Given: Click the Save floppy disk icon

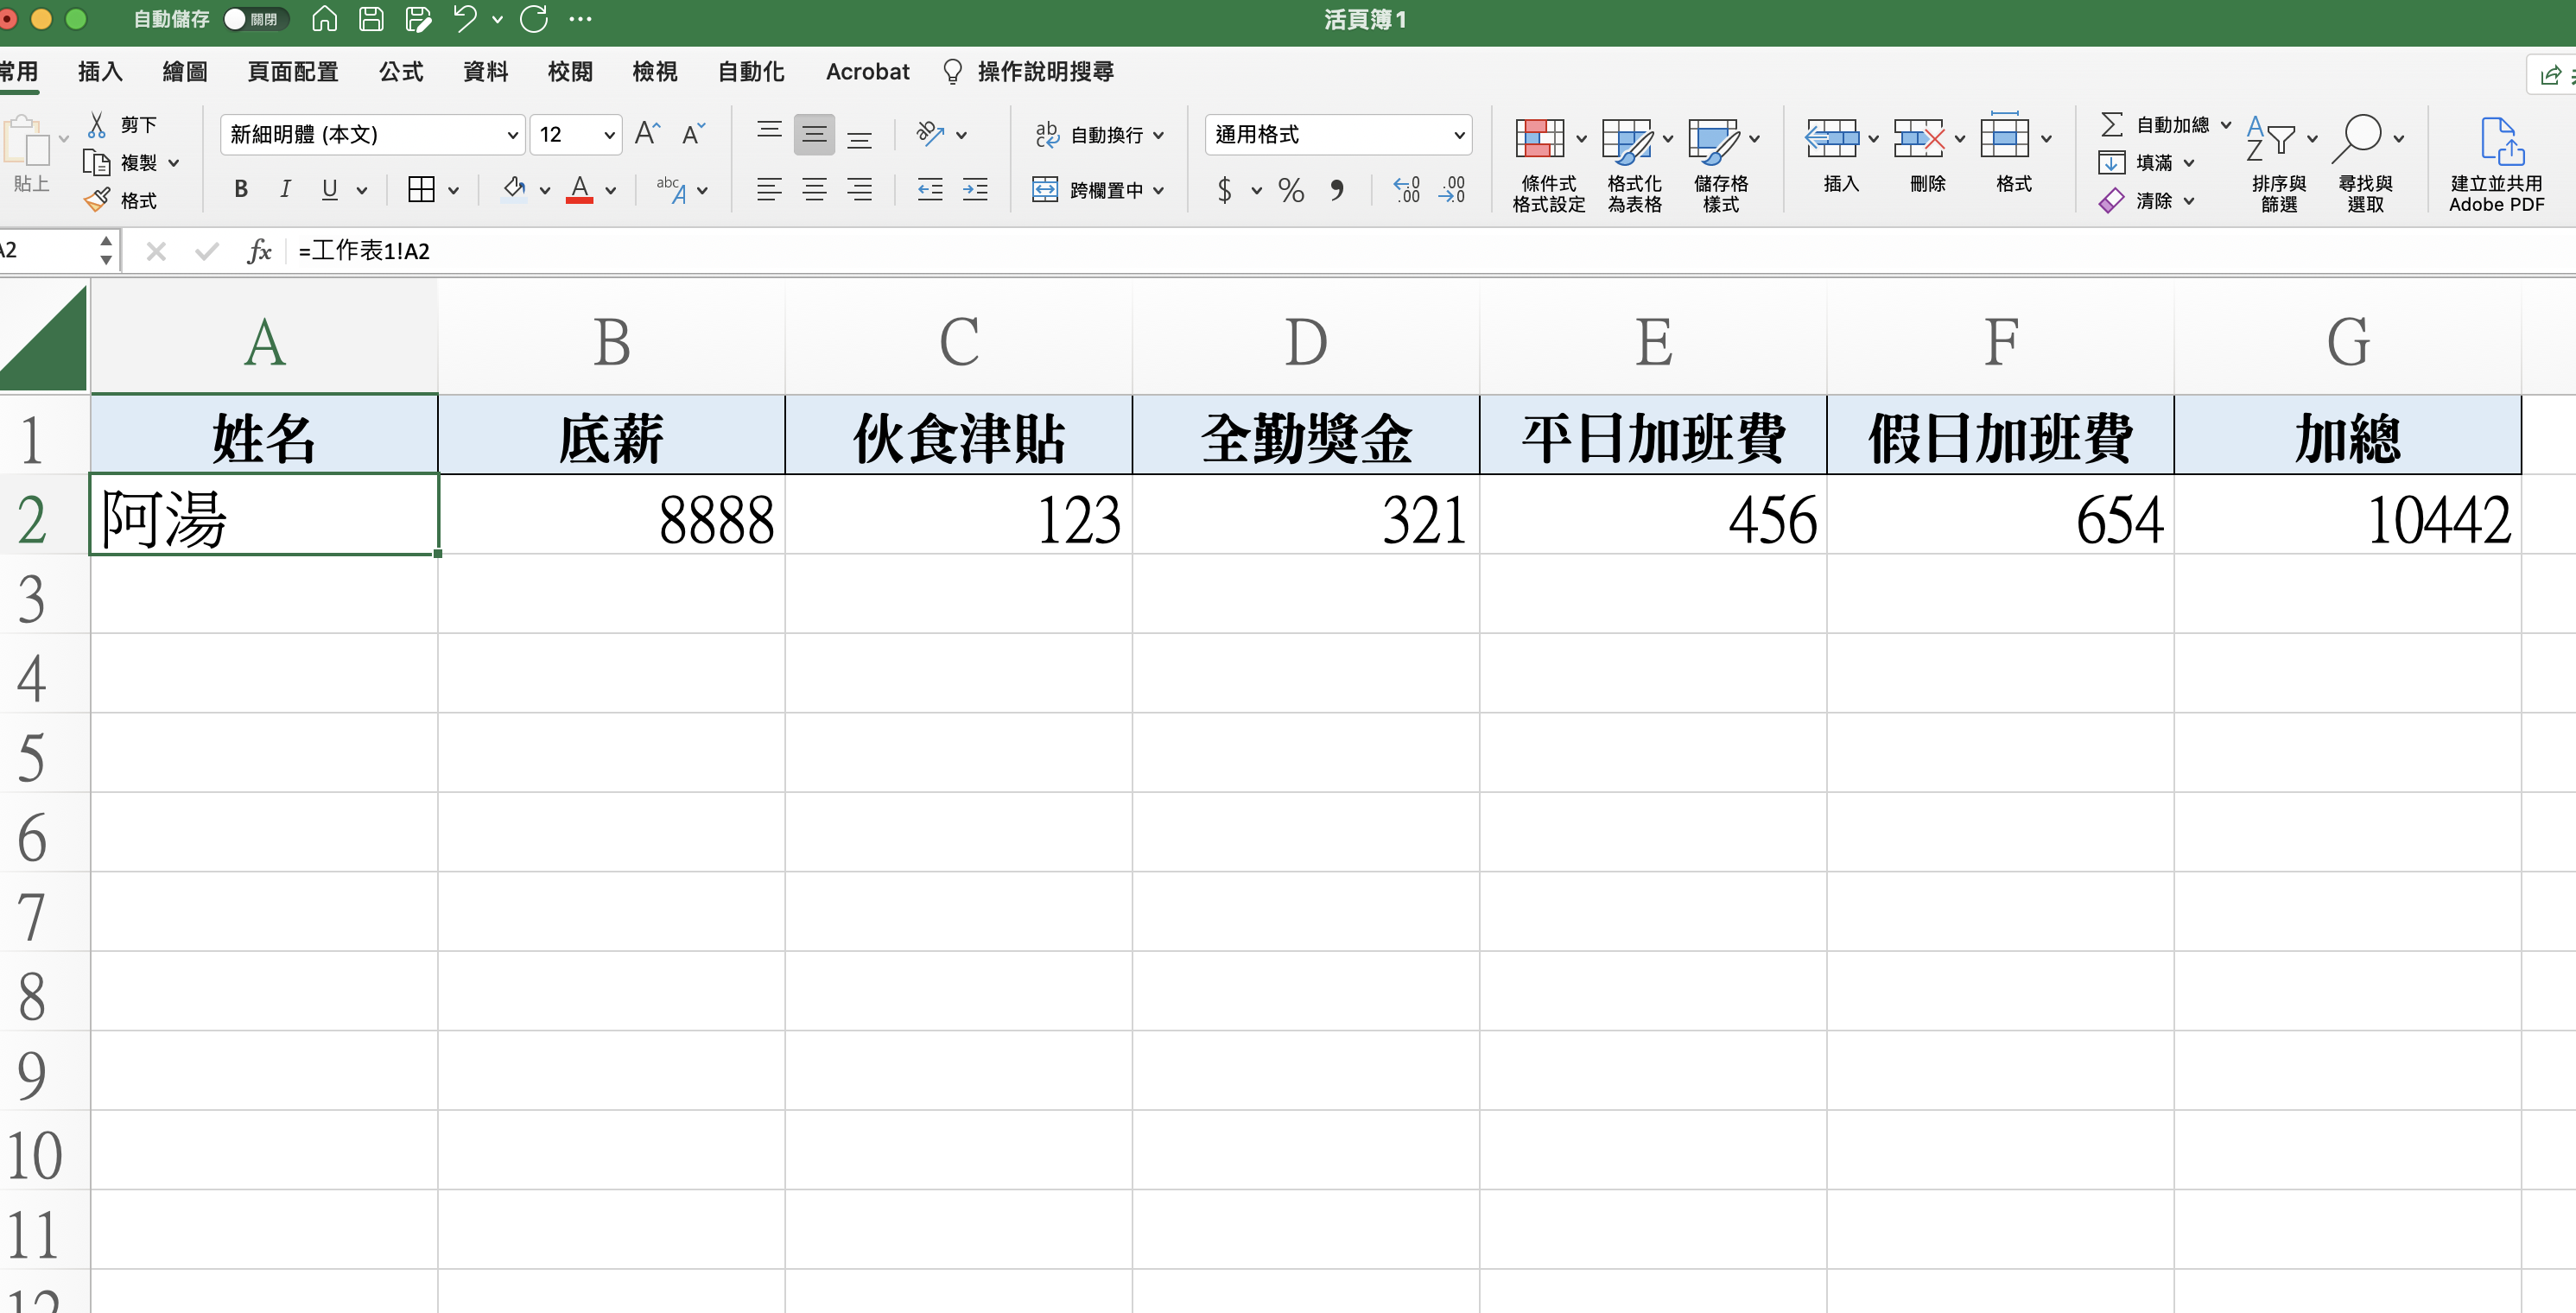Looking at the screenshot, I should 371,19.
